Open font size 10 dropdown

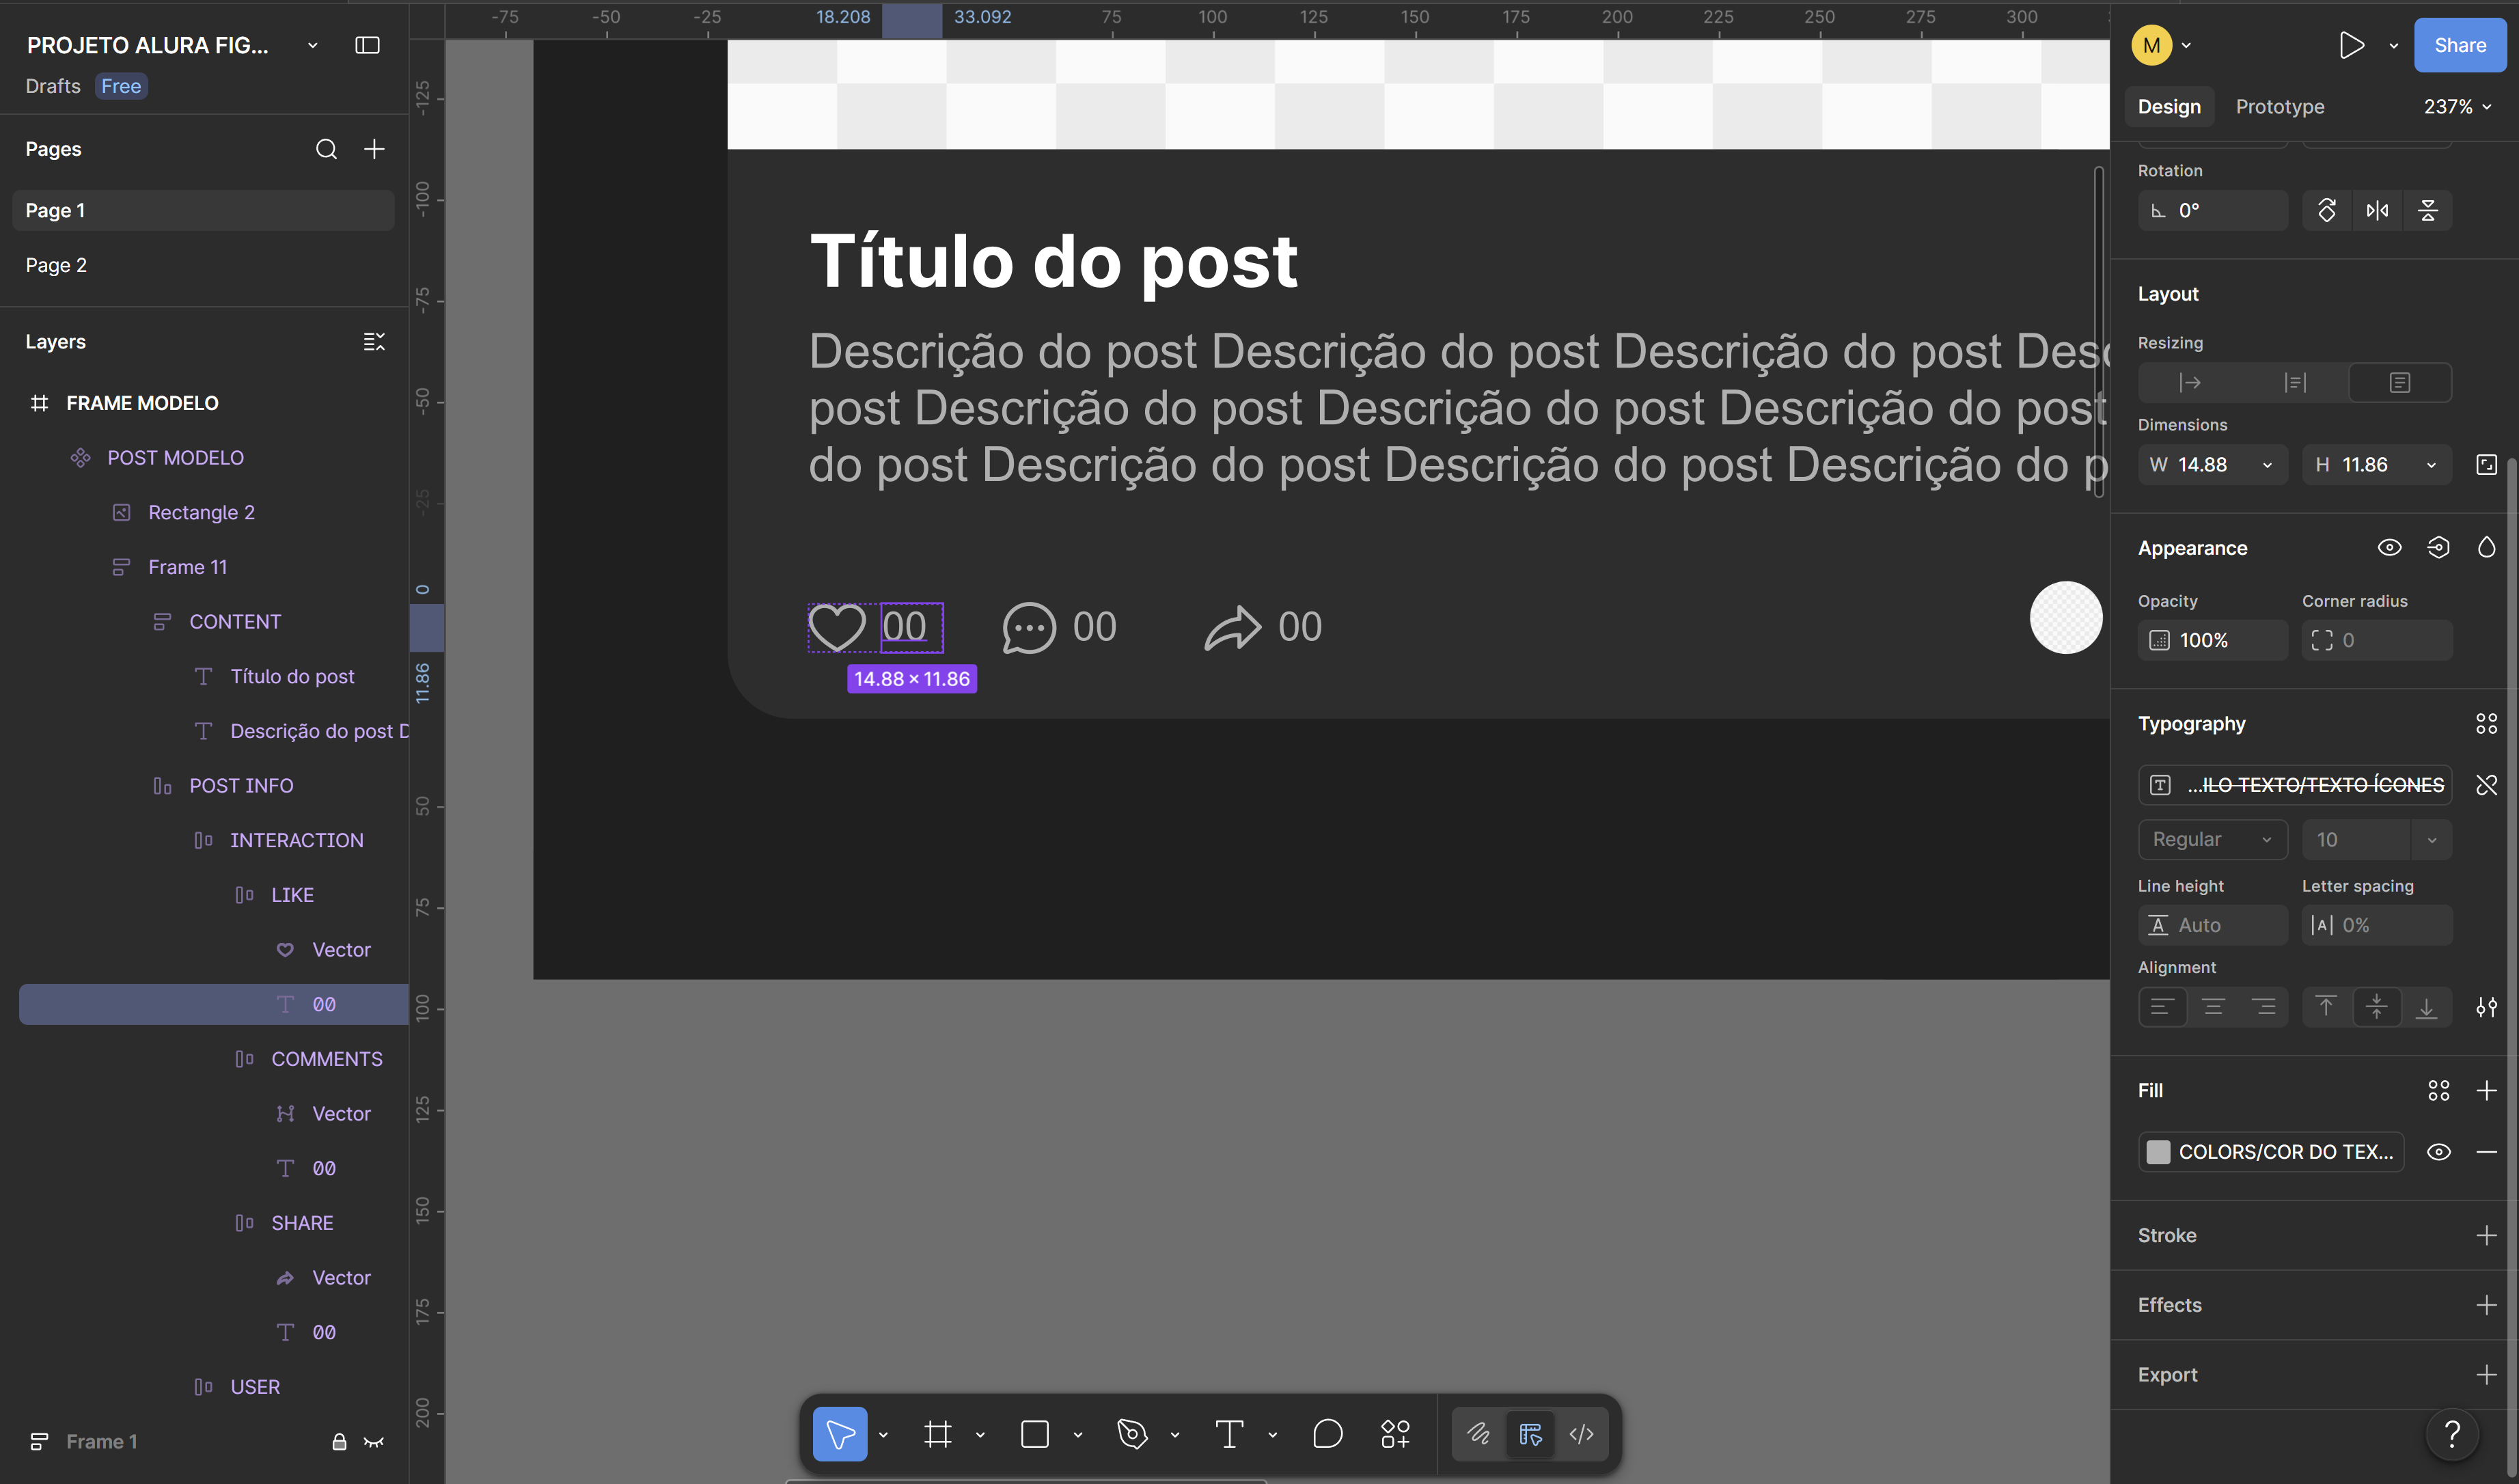click(x=2431, y=840)
